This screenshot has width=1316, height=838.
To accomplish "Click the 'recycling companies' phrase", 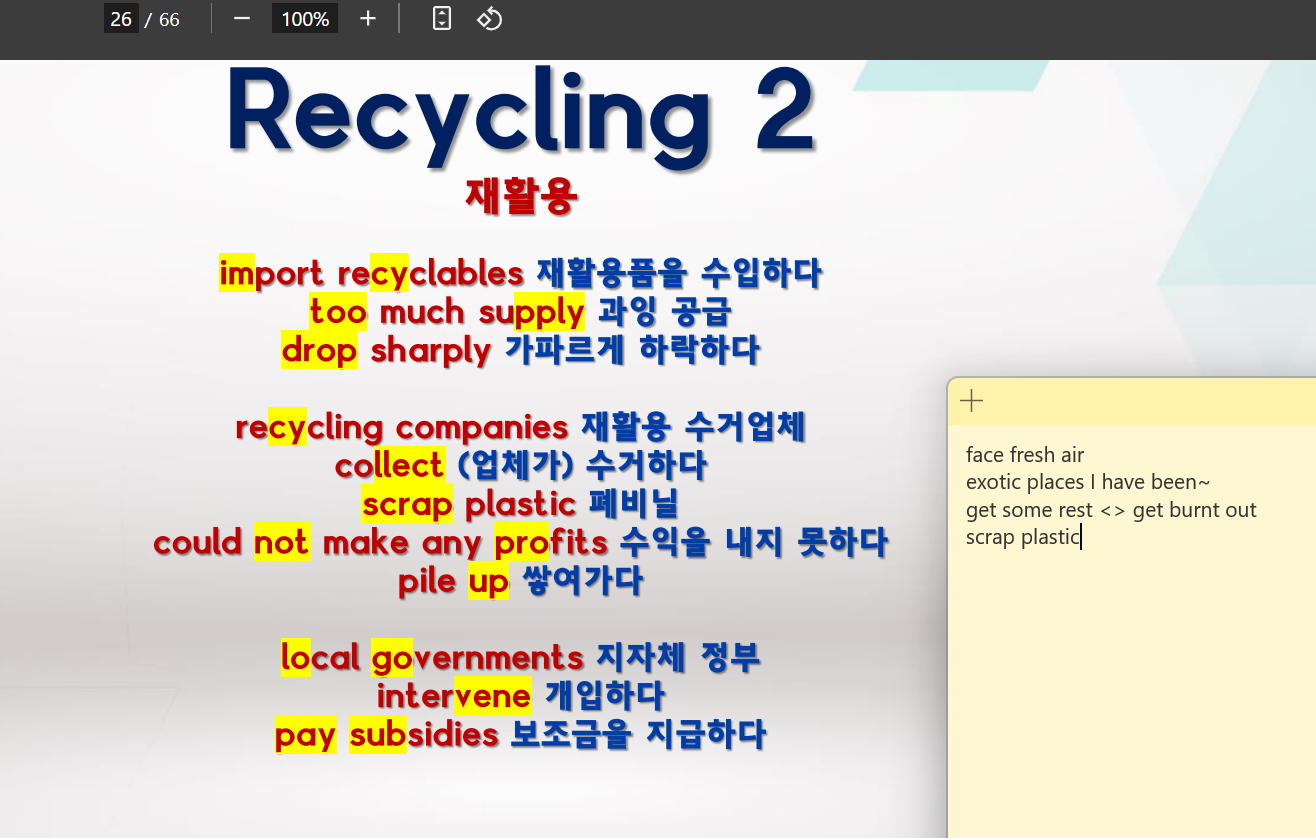I will [402, 428].
